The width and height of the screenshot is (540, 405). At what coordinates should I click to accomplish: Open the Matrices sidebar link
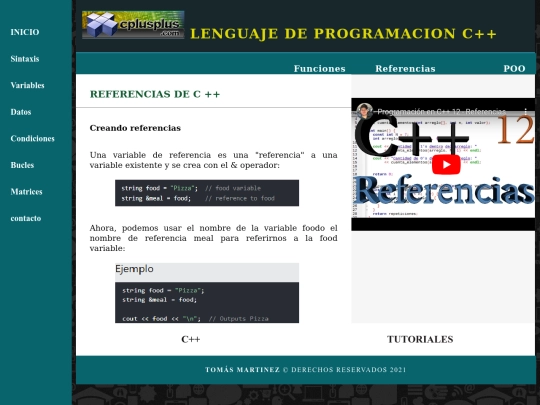27,191
